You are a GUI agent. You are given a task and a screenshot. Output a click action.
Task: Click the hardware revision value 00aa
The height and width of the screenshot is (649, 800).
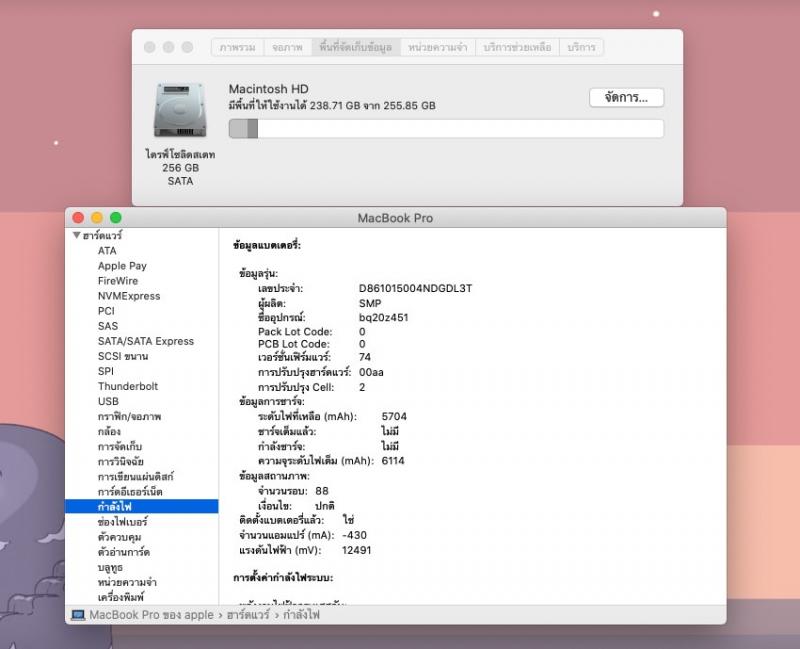click(371, 372)
